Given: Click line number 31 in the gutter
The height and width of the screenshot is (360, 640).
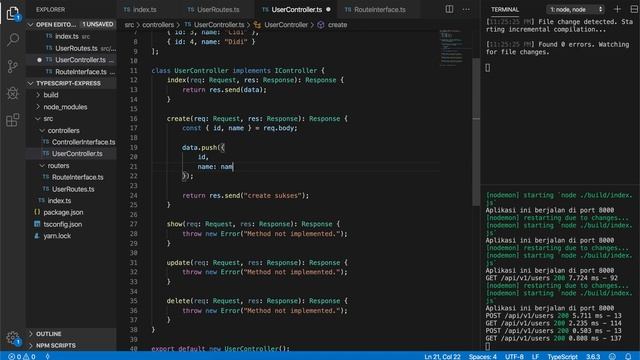Looking at the screenshot, I should click(x=133, y=263).
